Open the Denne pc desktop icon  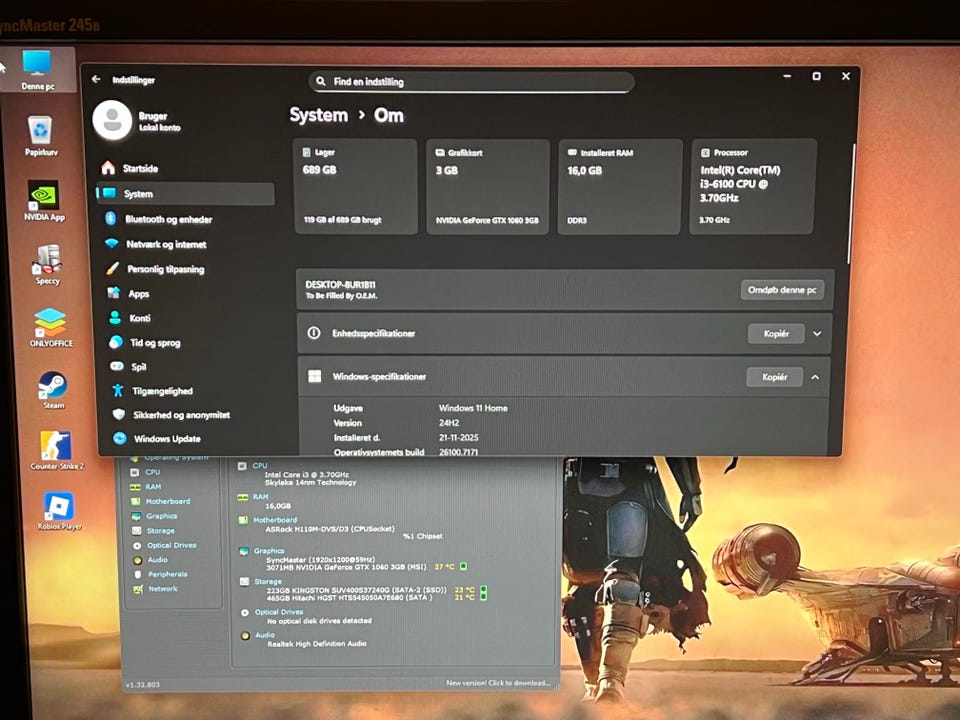(37, 65)
